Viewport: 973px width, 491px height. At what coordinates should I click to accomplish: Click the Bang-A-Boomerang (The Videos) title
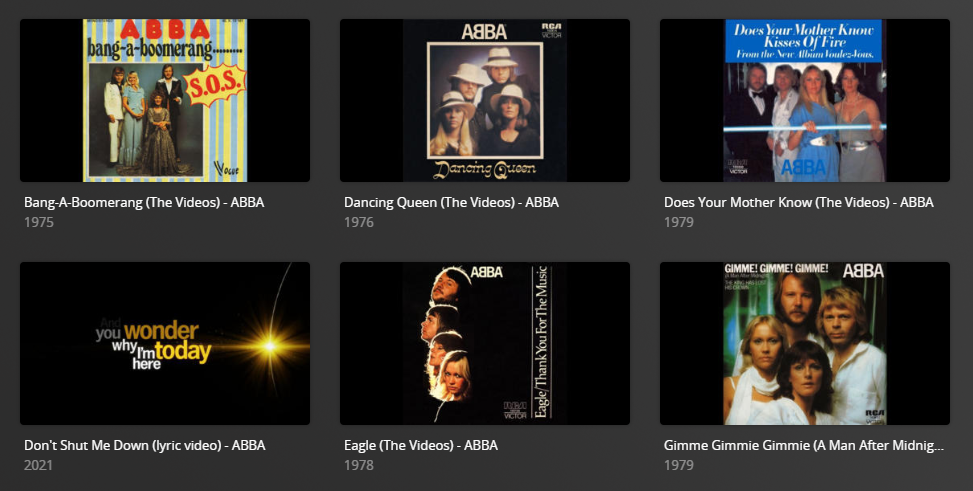point(144,202)
